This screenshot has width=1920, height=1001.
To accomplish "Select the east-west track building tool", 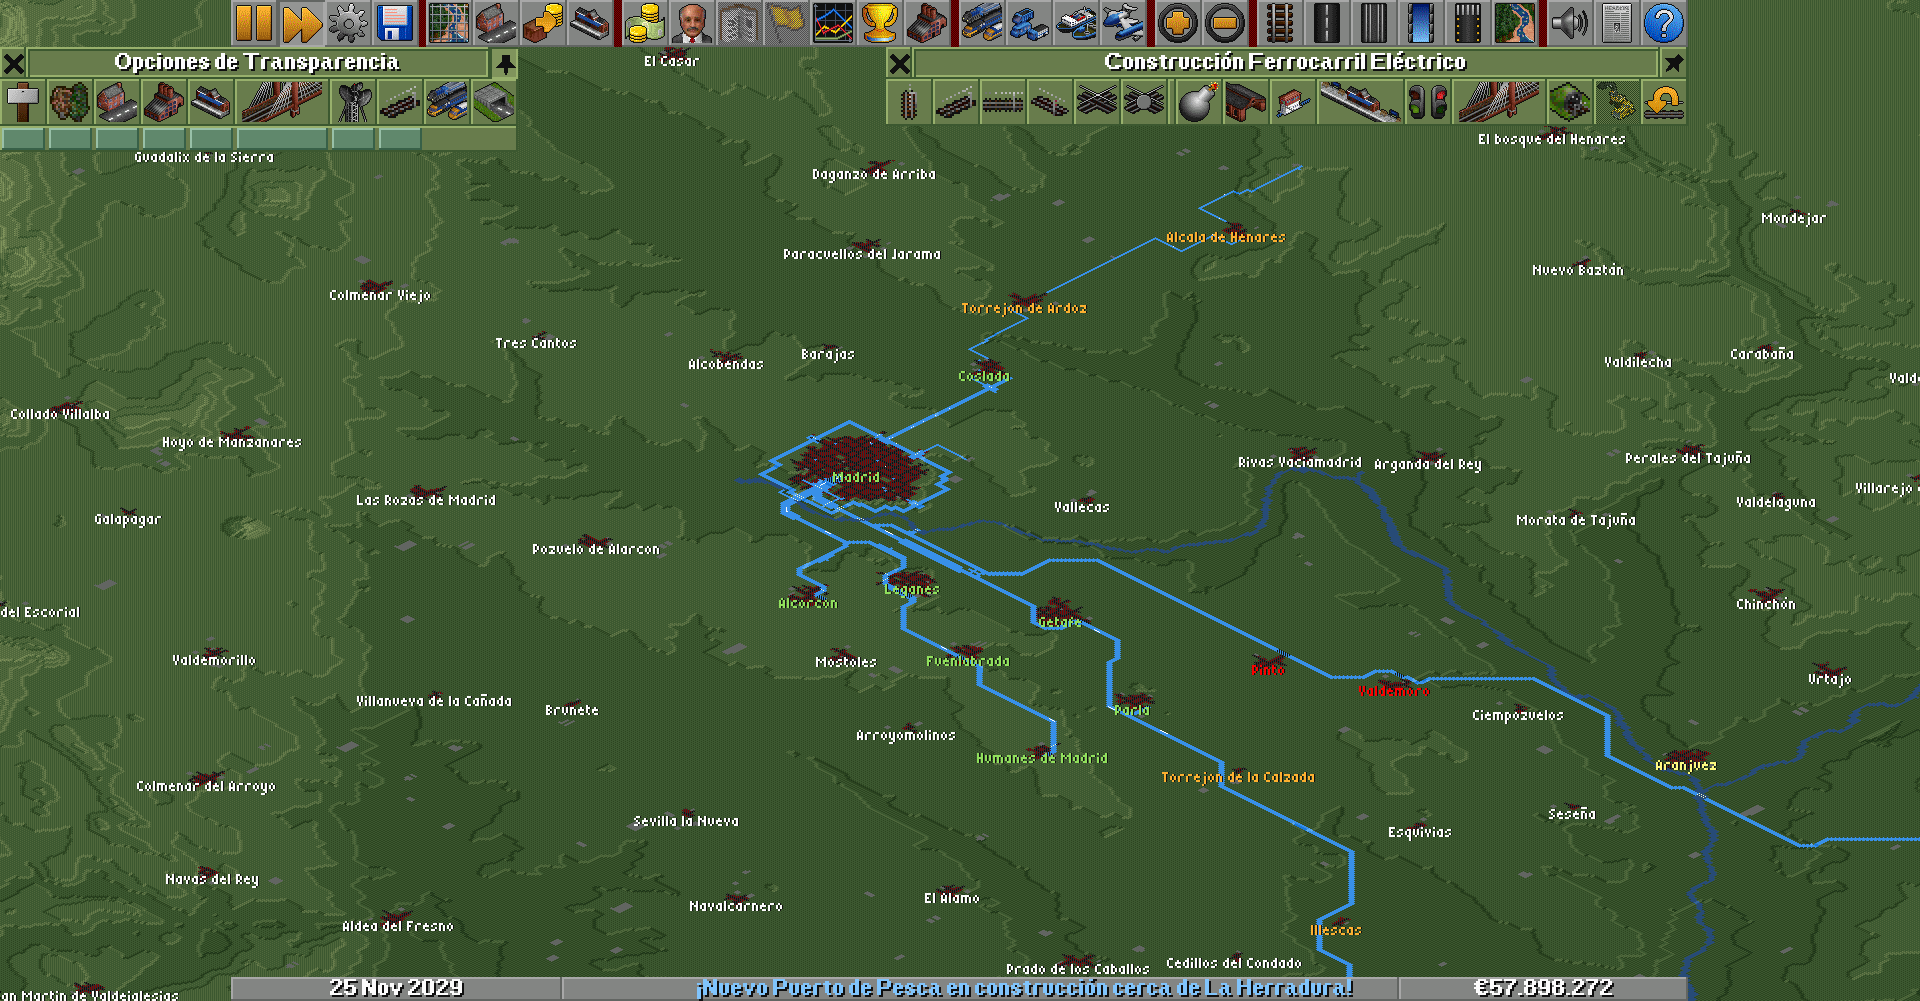I will [1003, 102].
